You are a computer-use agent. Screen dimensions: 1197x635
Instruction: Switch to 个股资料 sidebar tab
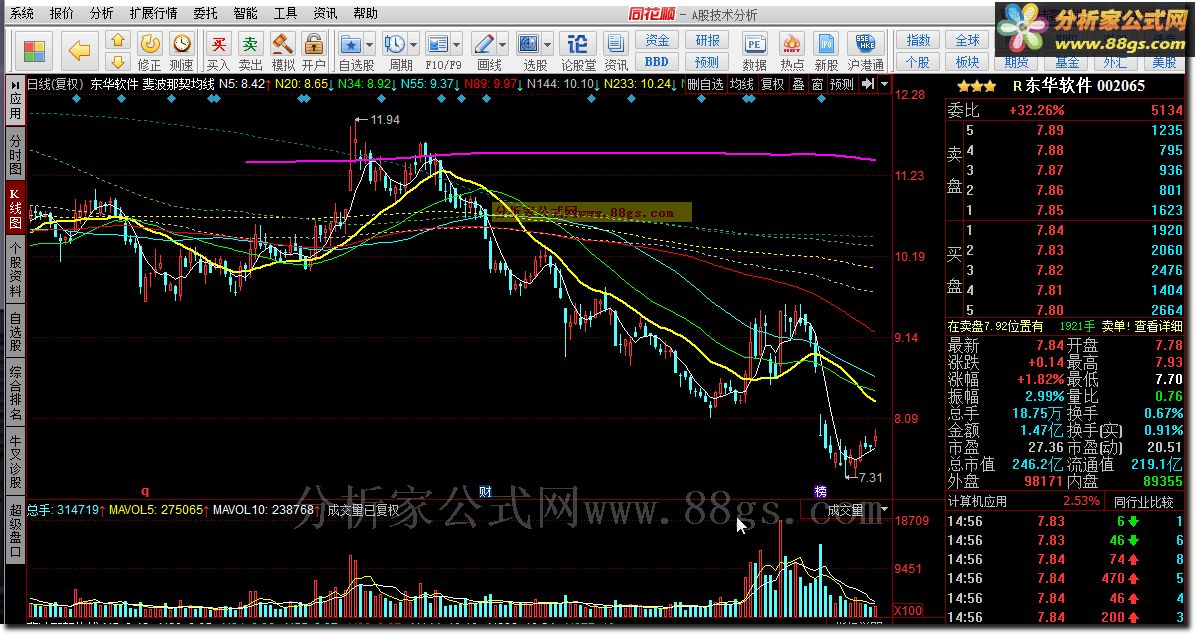(15, 269)
